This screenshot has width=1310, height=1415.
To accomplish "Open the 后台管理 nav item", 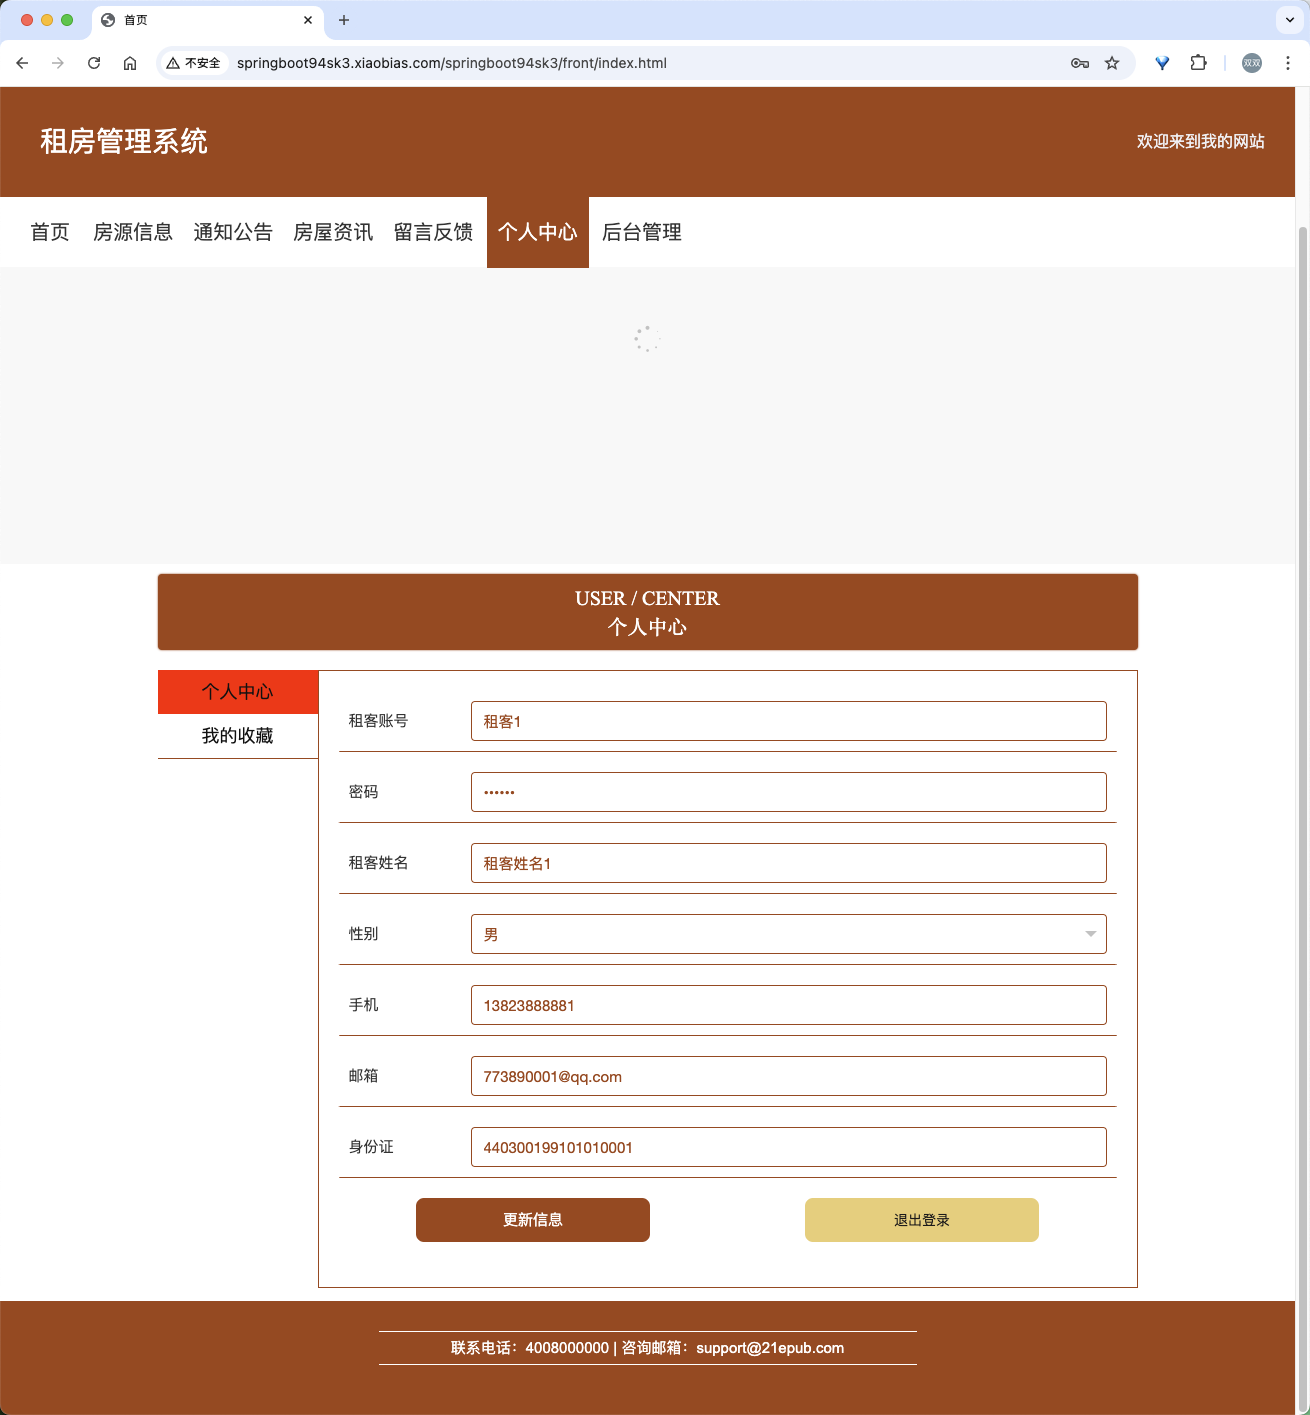I will [x=642, y=232].
